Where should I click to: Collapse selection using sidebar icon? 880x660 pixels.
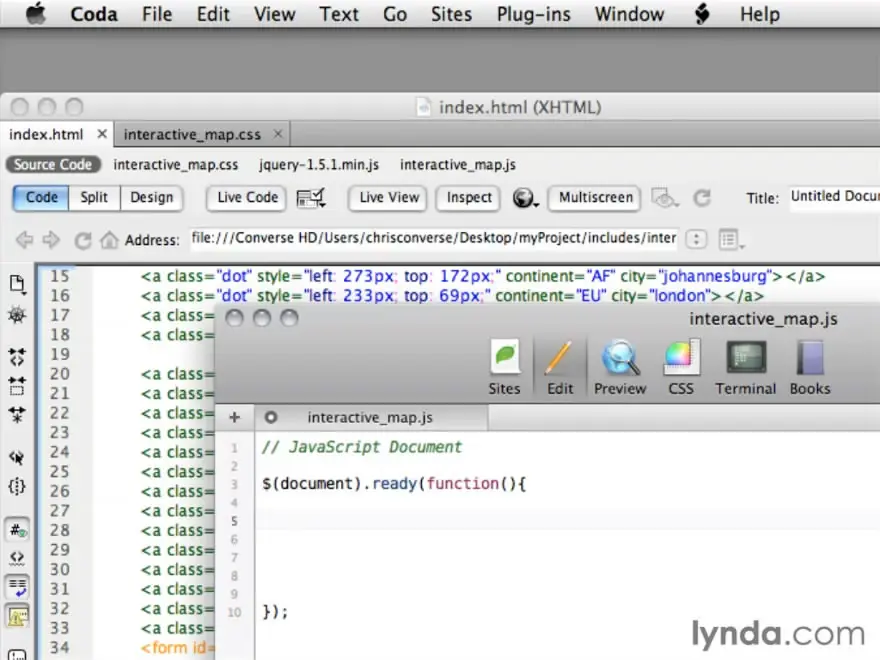17,386
